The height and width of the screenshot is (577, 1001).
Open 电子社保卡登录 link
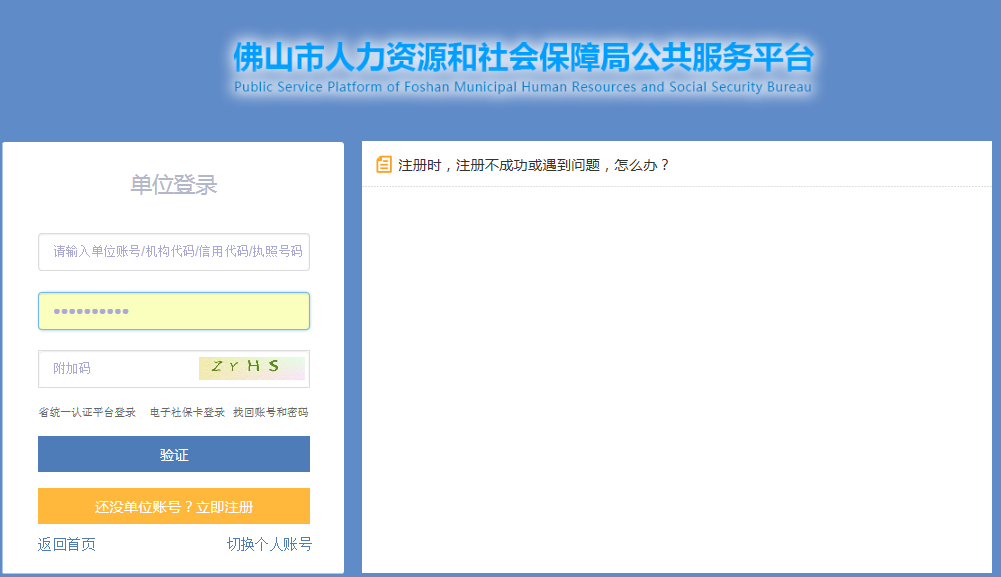point(187,412)
